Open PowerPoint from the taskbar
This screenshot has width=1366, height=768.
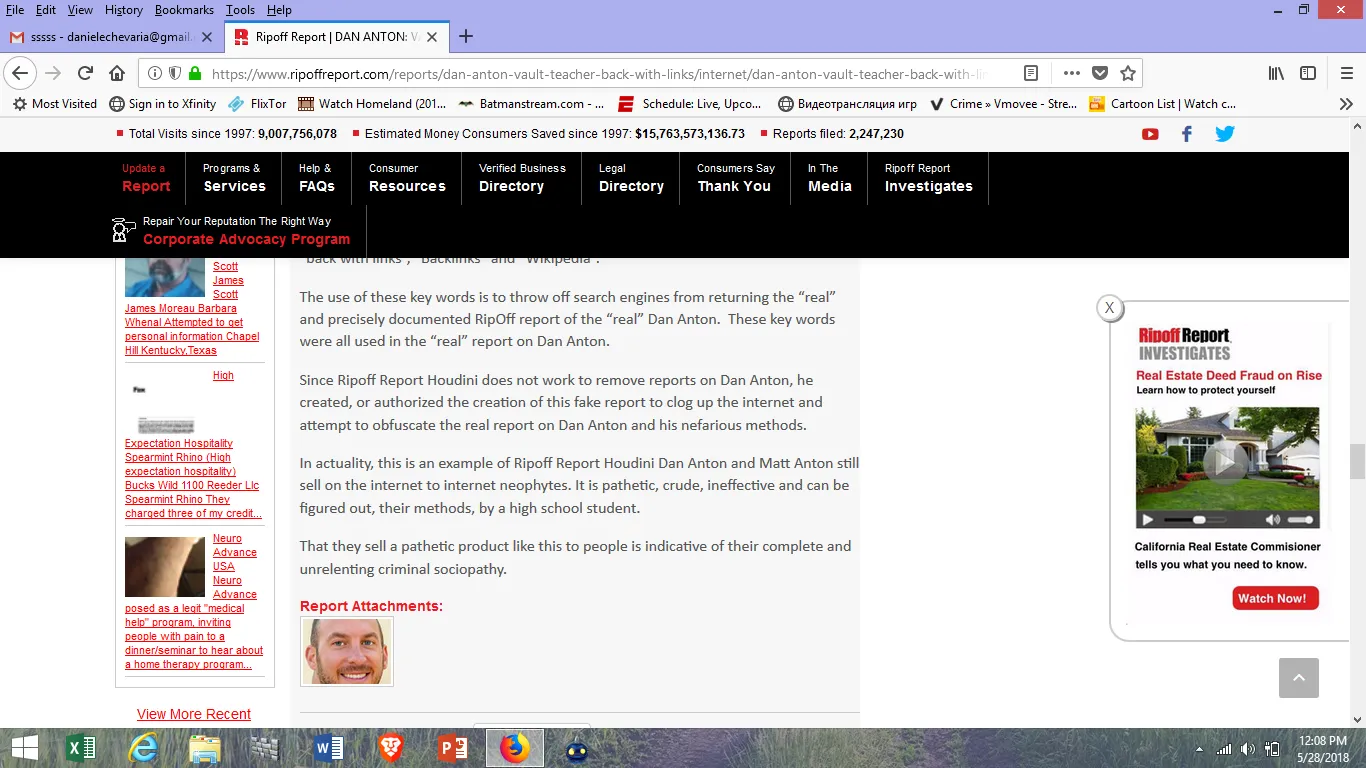[453, 748]
